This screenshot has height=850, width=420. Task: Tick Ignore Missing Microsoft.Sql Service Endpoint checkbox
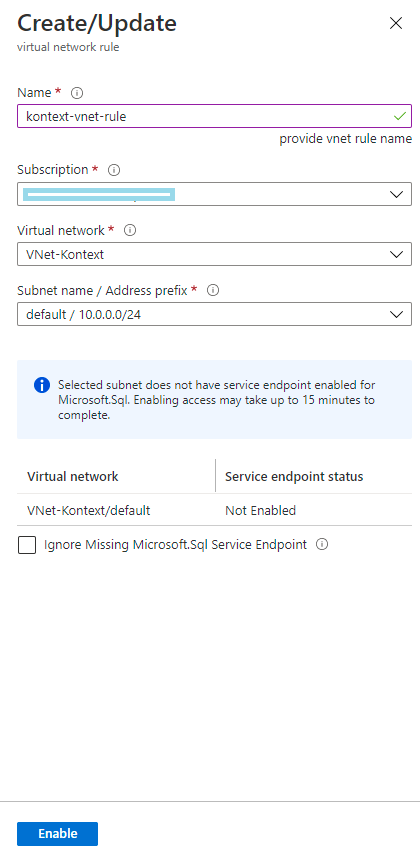(27, 545)
